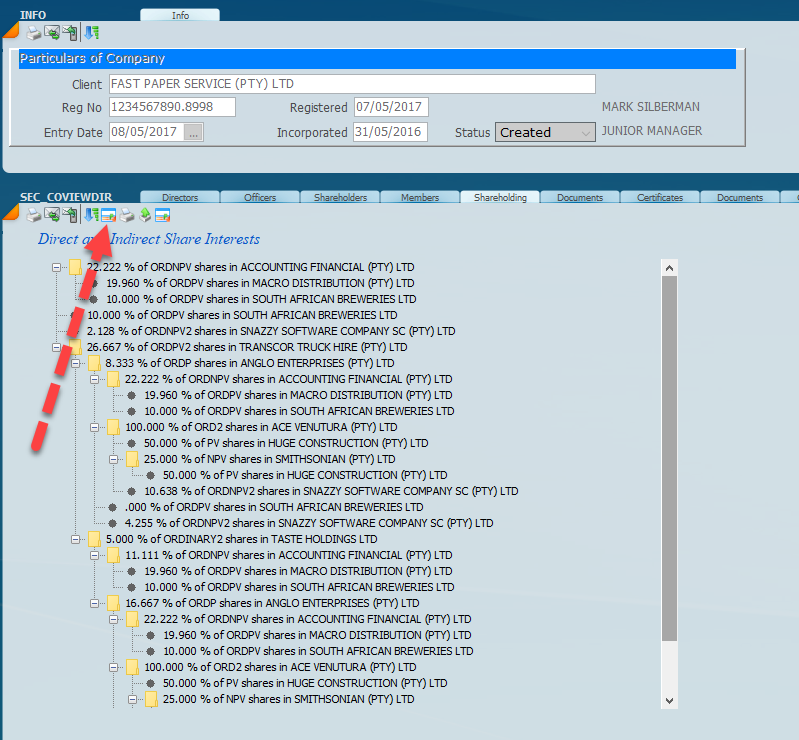Switch to the Directors tab
The width and height of the screenshot is (799, 740).
[x=180, y=198]
